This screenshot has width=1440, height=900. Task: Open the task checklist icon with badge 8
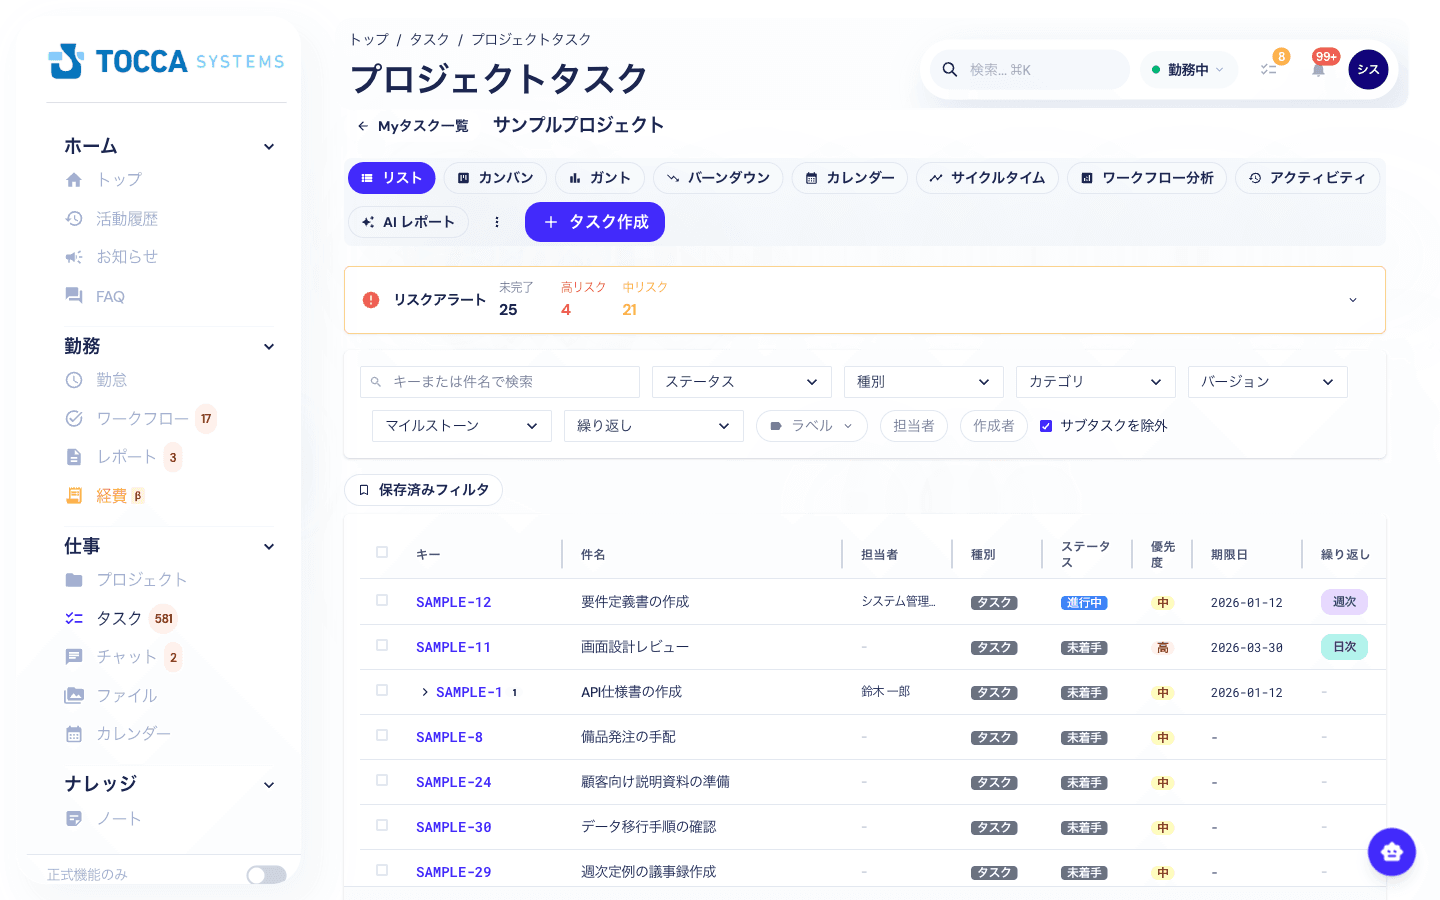pos(1268,69)
